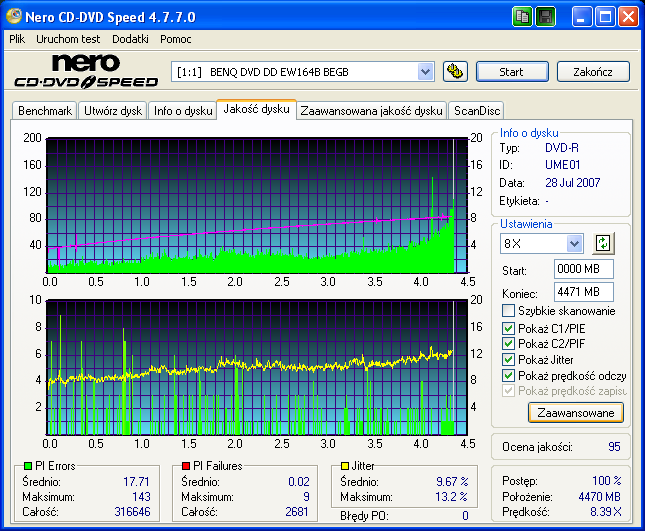Click Jitter maximum value 13.2 %
645x531 pixels.
452,497
